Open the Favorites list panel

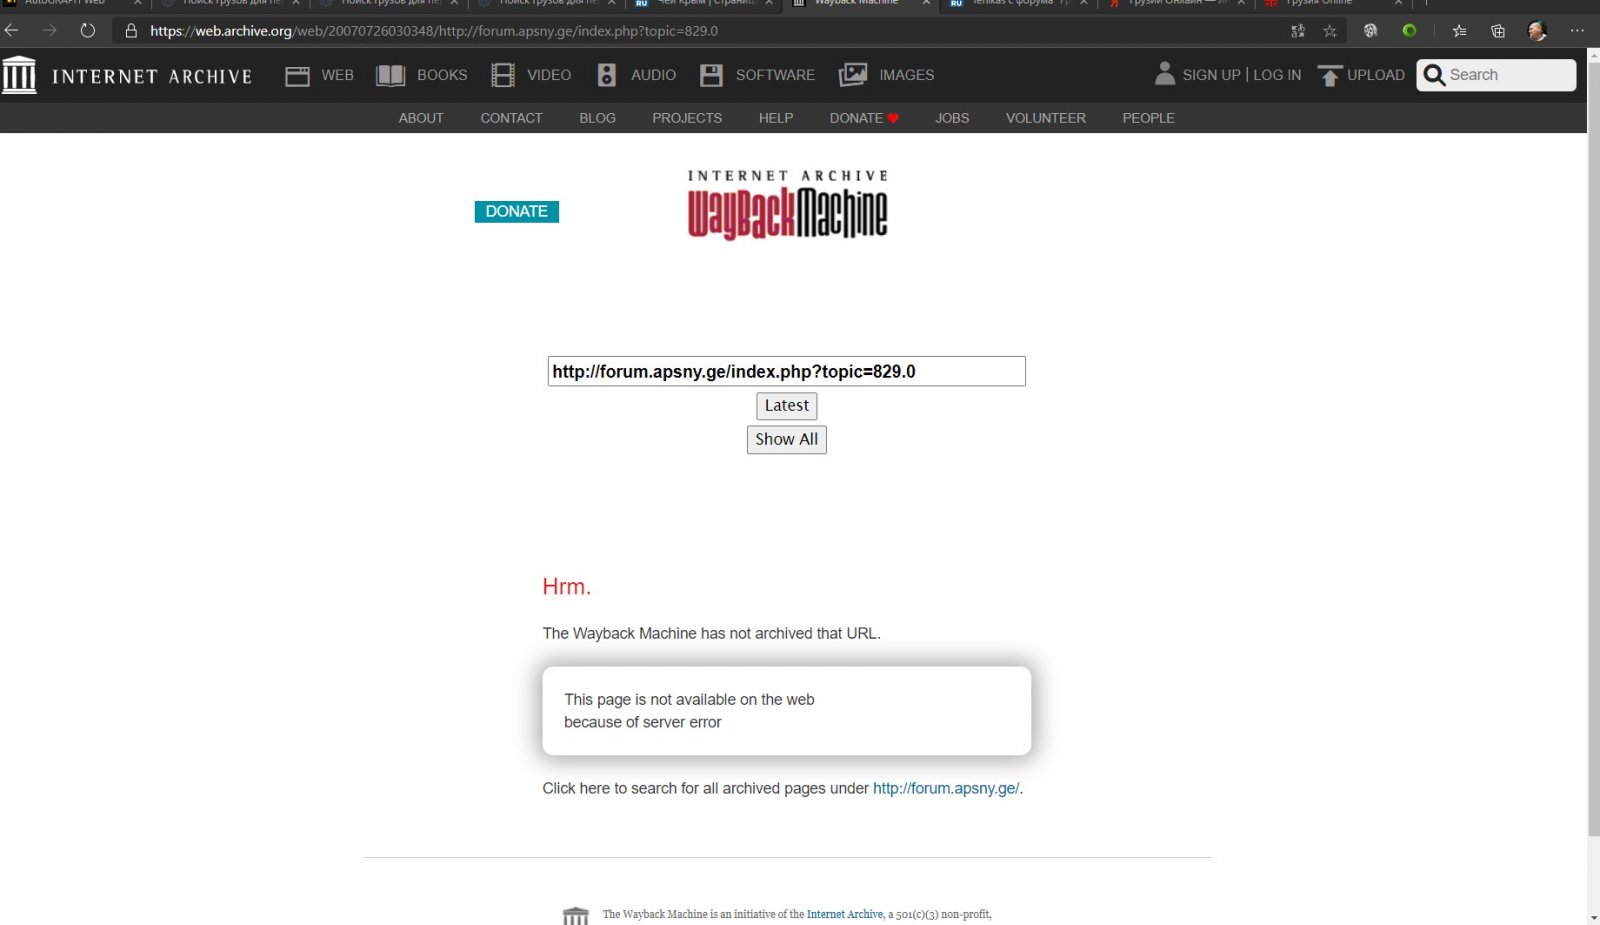[x=1460, y=31]
